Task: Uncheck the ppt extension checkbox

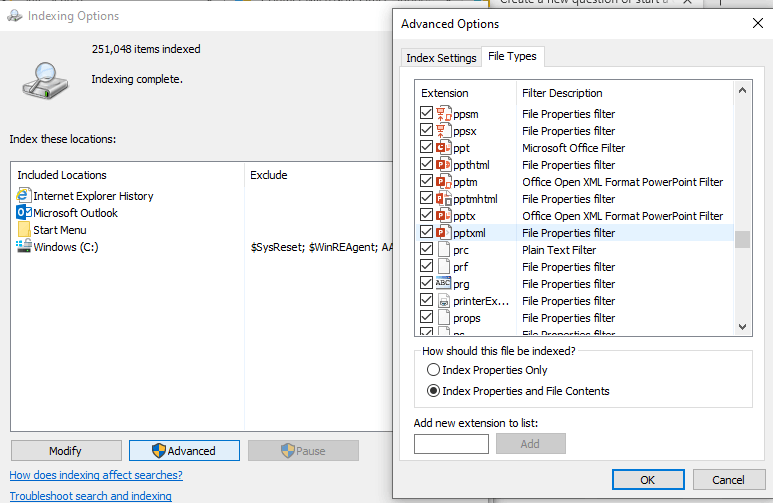Action: point(426,147)
